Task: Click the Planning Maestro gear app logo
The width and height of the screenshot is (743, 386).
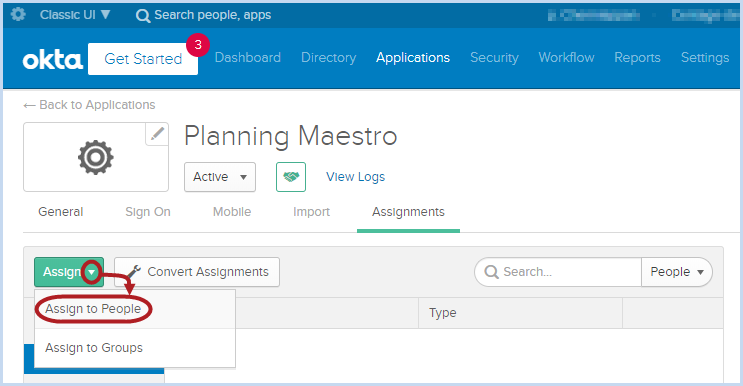Action: tap(96, 157)
